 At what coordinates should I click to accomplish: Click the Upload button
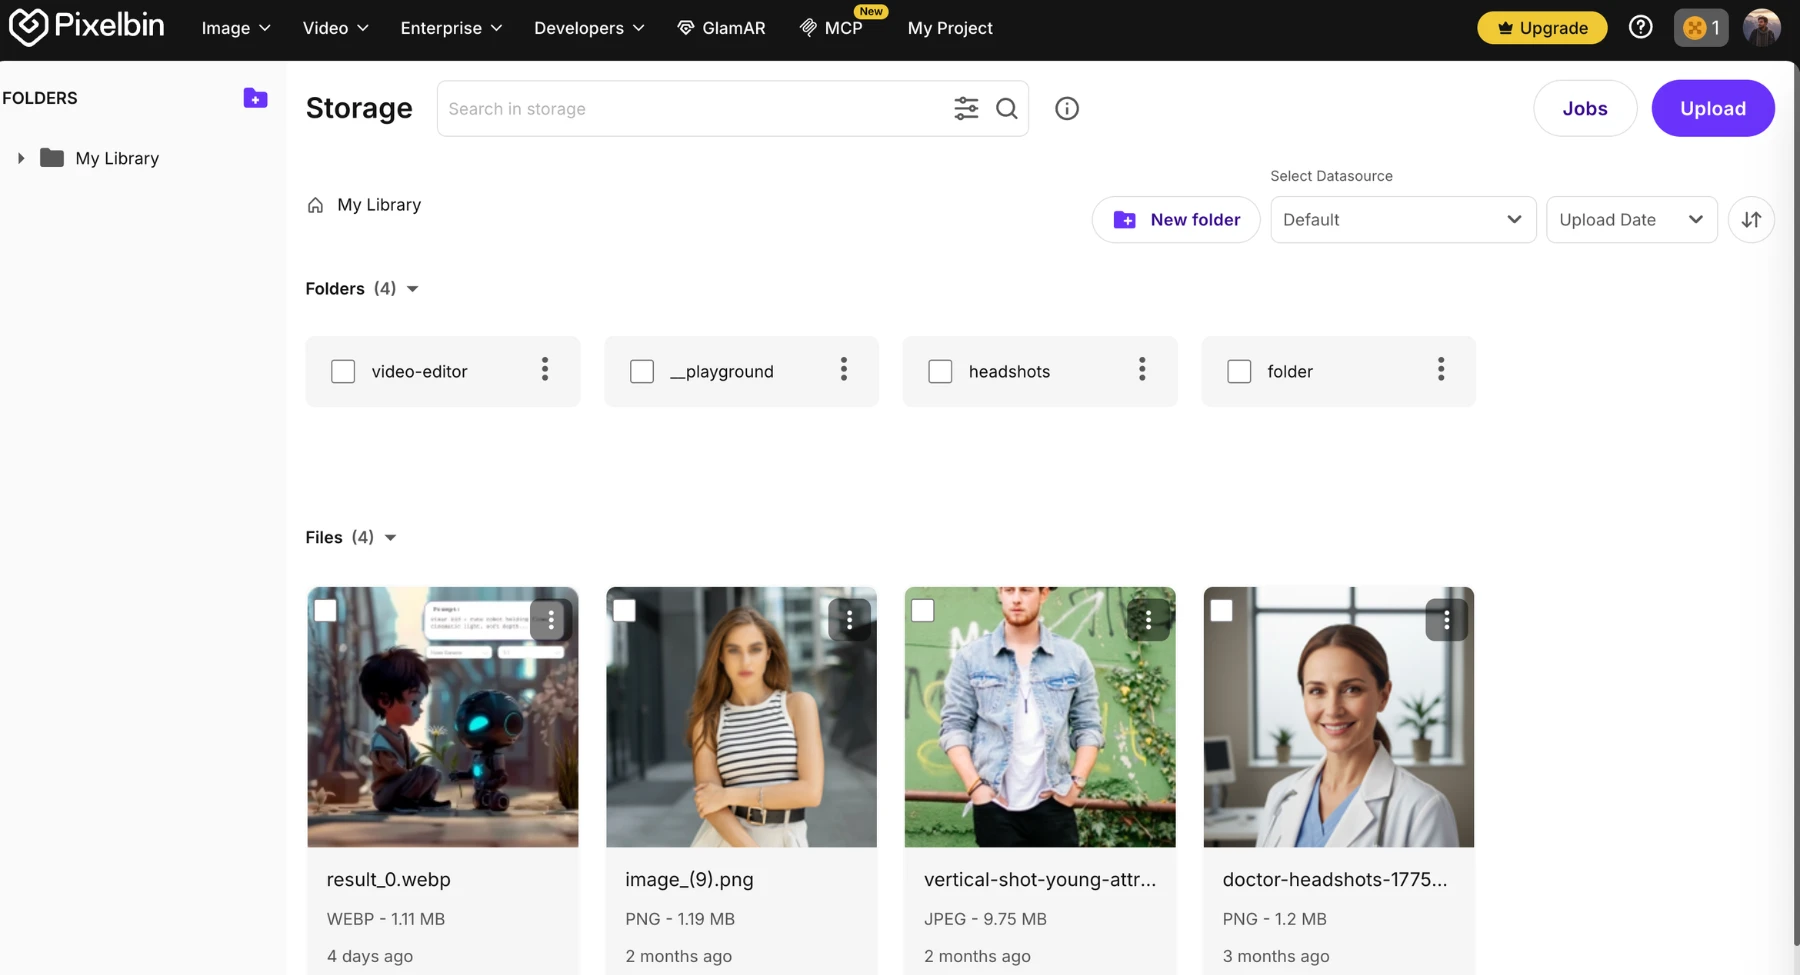tap(1713, 108)
